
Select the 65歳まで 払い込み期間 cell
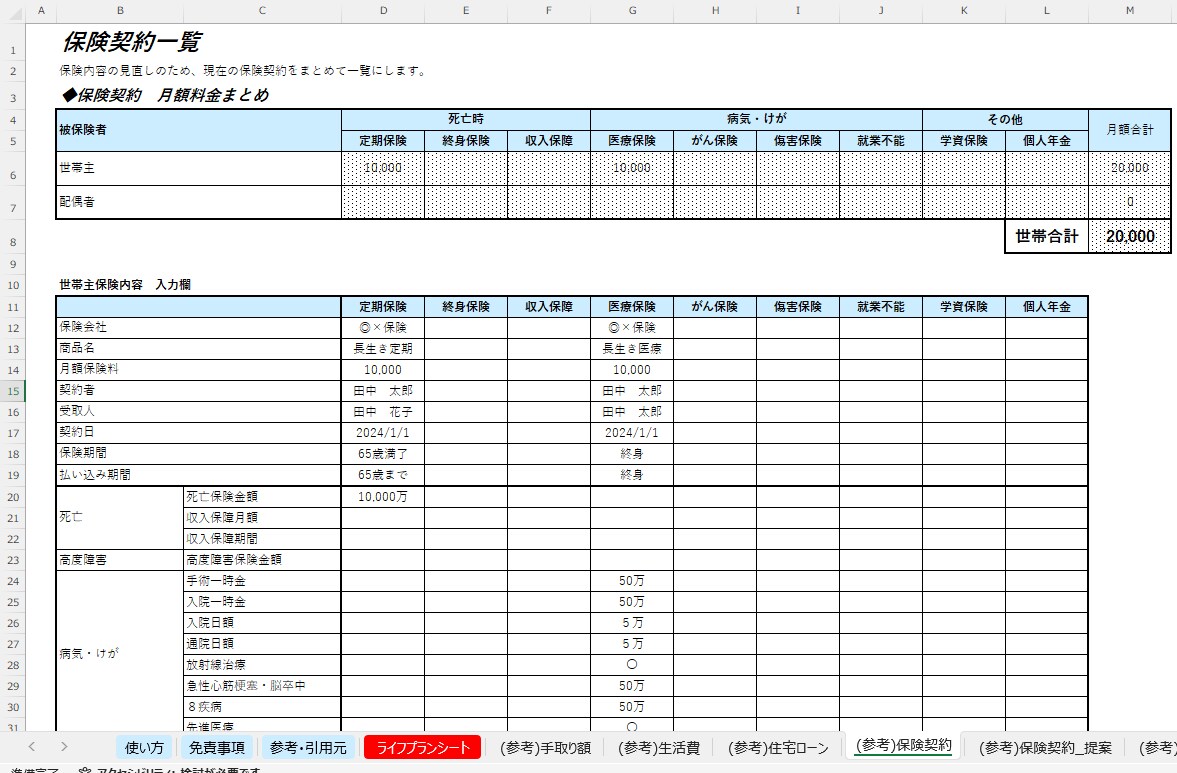tap(384, 474)
